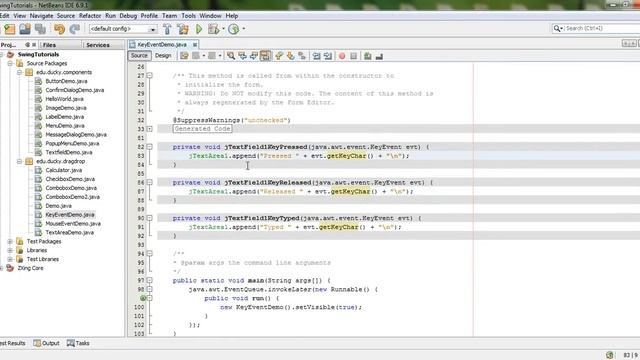
Task: Click the editor Find Selection magnifier icon
Action: coord(231,56)
